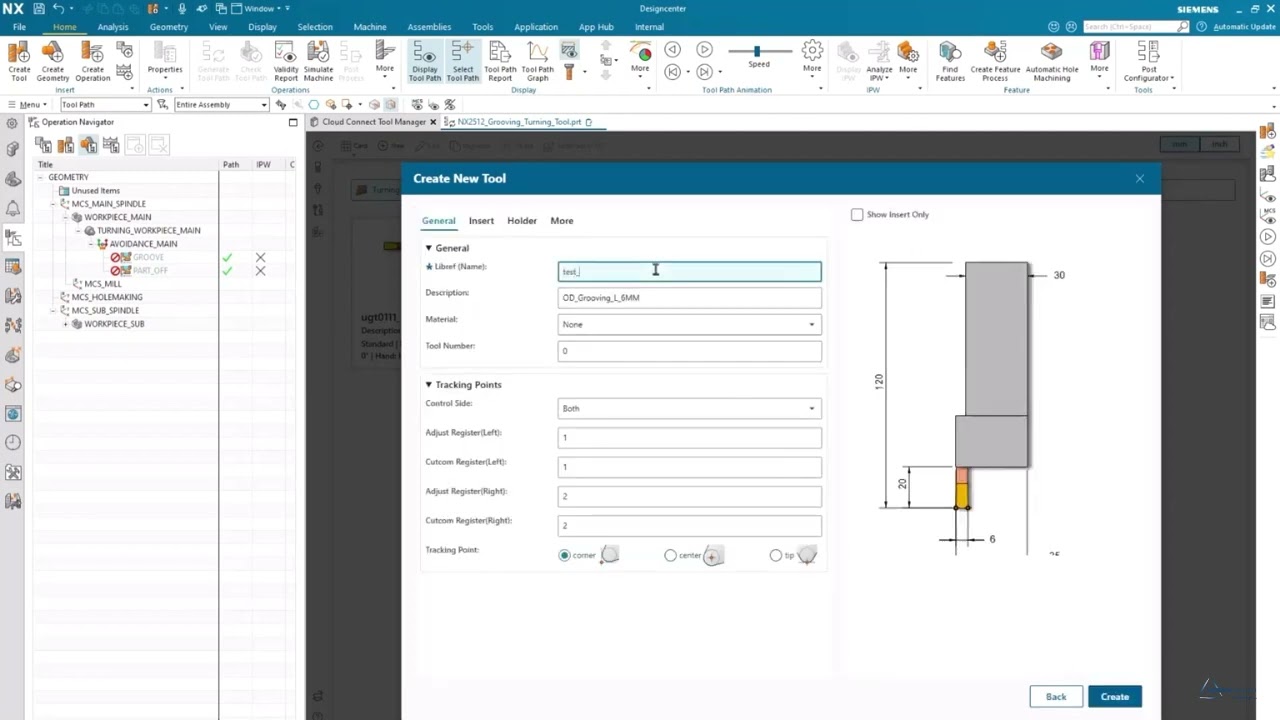This screenshot has height=720, width=1280.
Task: Collapse the GEOMETRY tree node
Action: 41,177
